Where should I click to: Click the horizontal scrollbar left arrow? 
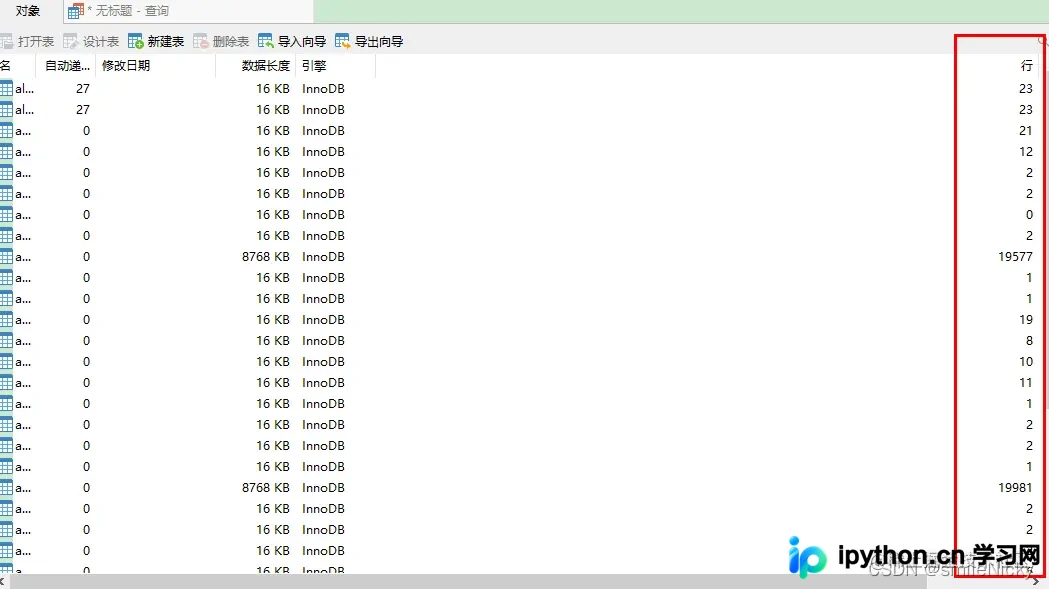pos(4,582)
